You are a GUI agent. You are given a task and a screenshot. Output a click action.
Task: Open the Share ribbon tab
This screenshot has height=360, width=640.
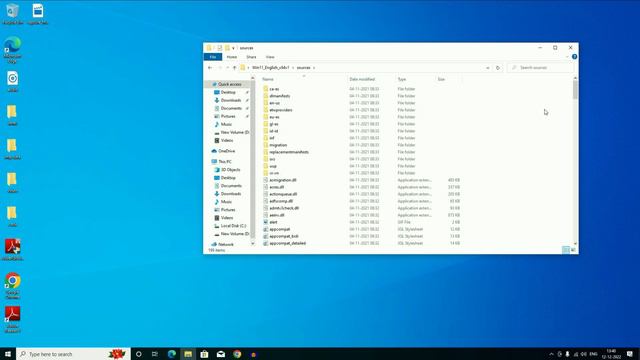pos(251,57)
